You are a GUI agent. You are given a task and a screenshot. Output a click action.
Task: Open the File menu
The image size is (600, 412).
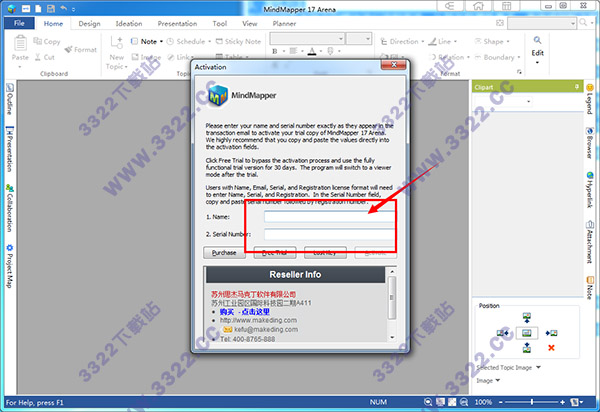[19, 23]
